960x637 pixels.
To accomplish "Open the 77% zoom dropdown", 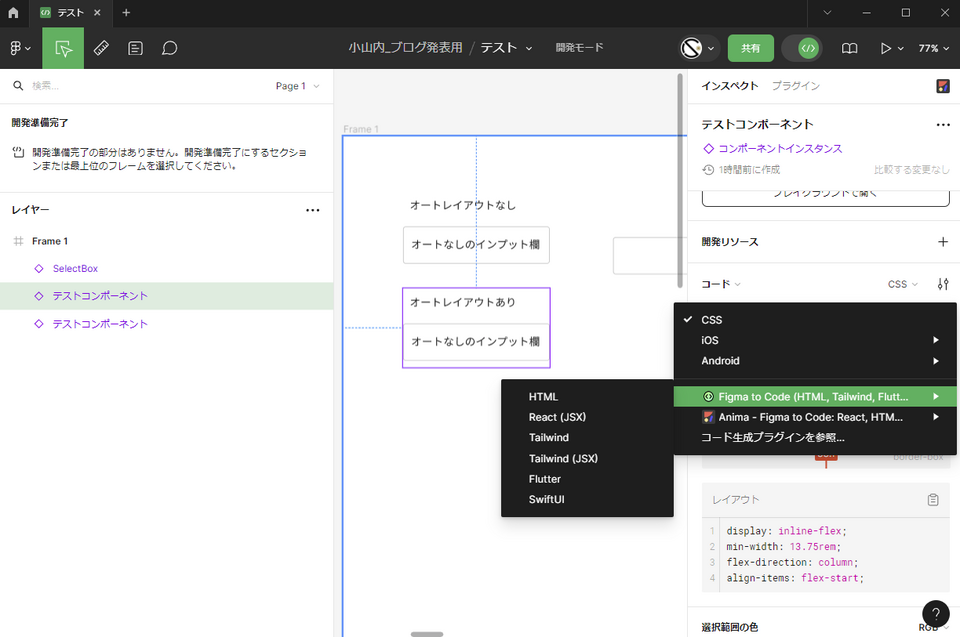I will (x=933, y=48).
